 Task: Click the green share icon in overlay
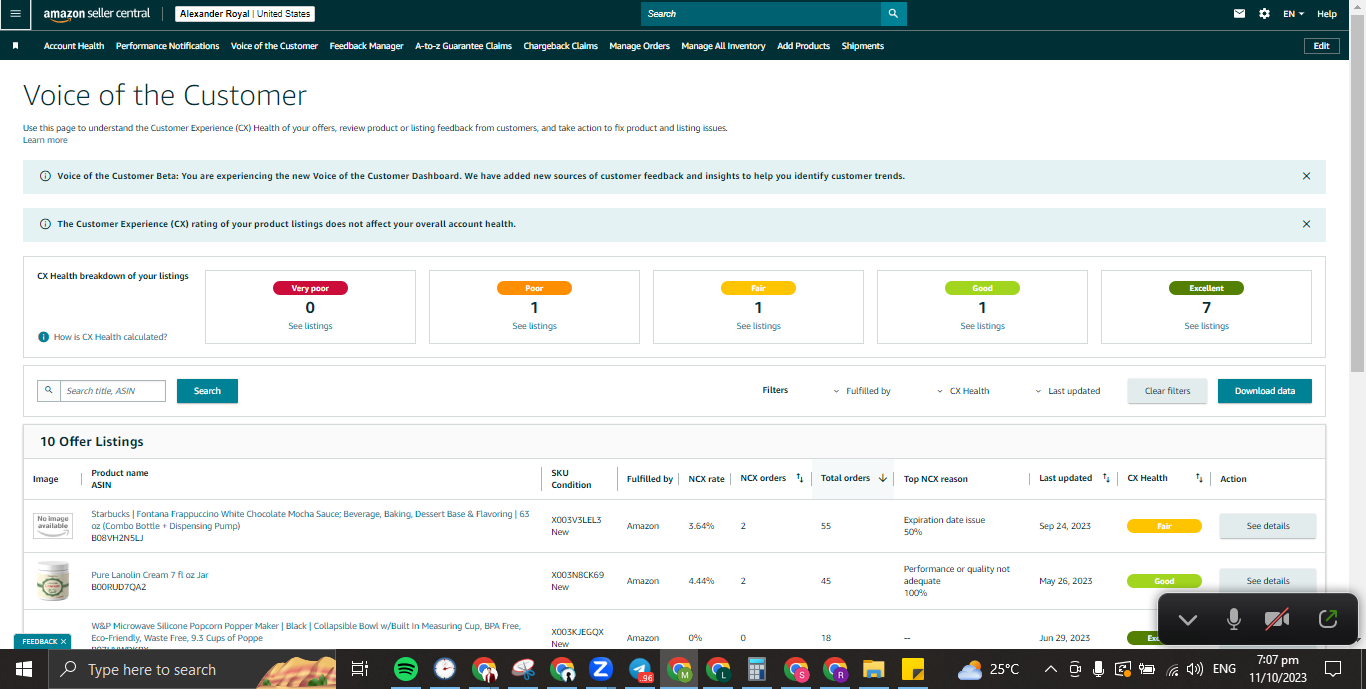(1328, 620)
